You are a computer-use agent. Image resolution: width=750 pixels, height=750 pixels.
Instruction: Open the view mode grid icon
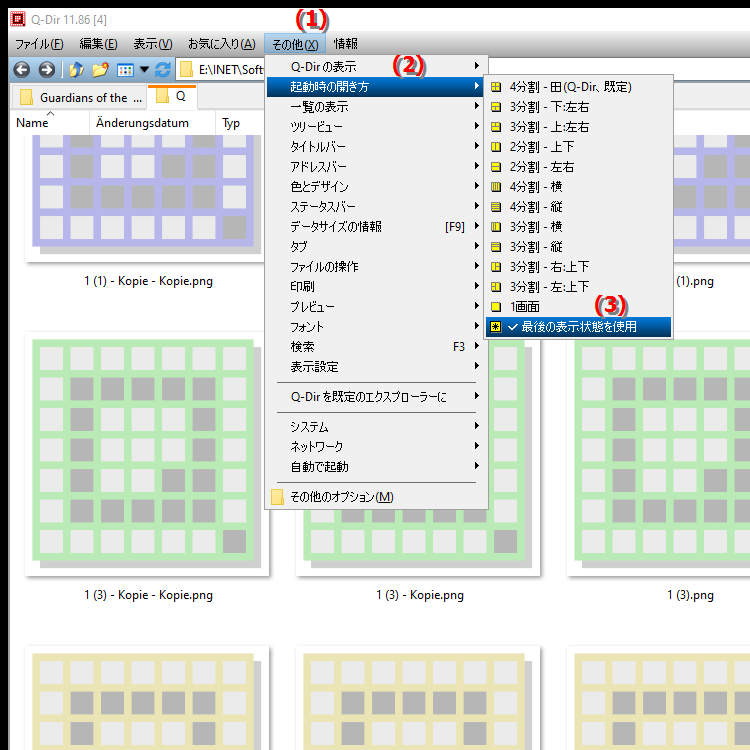(125, 70)
